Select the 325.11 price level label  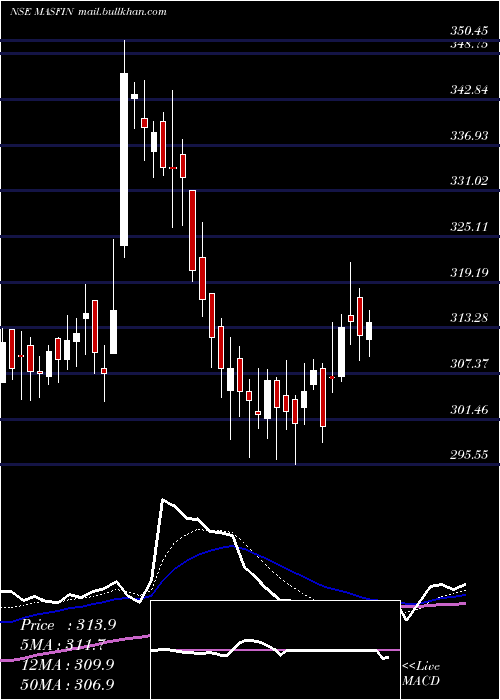469,226
